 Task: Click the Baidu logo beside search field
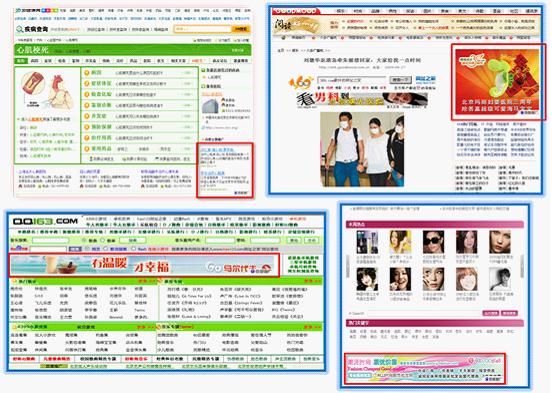19,249
